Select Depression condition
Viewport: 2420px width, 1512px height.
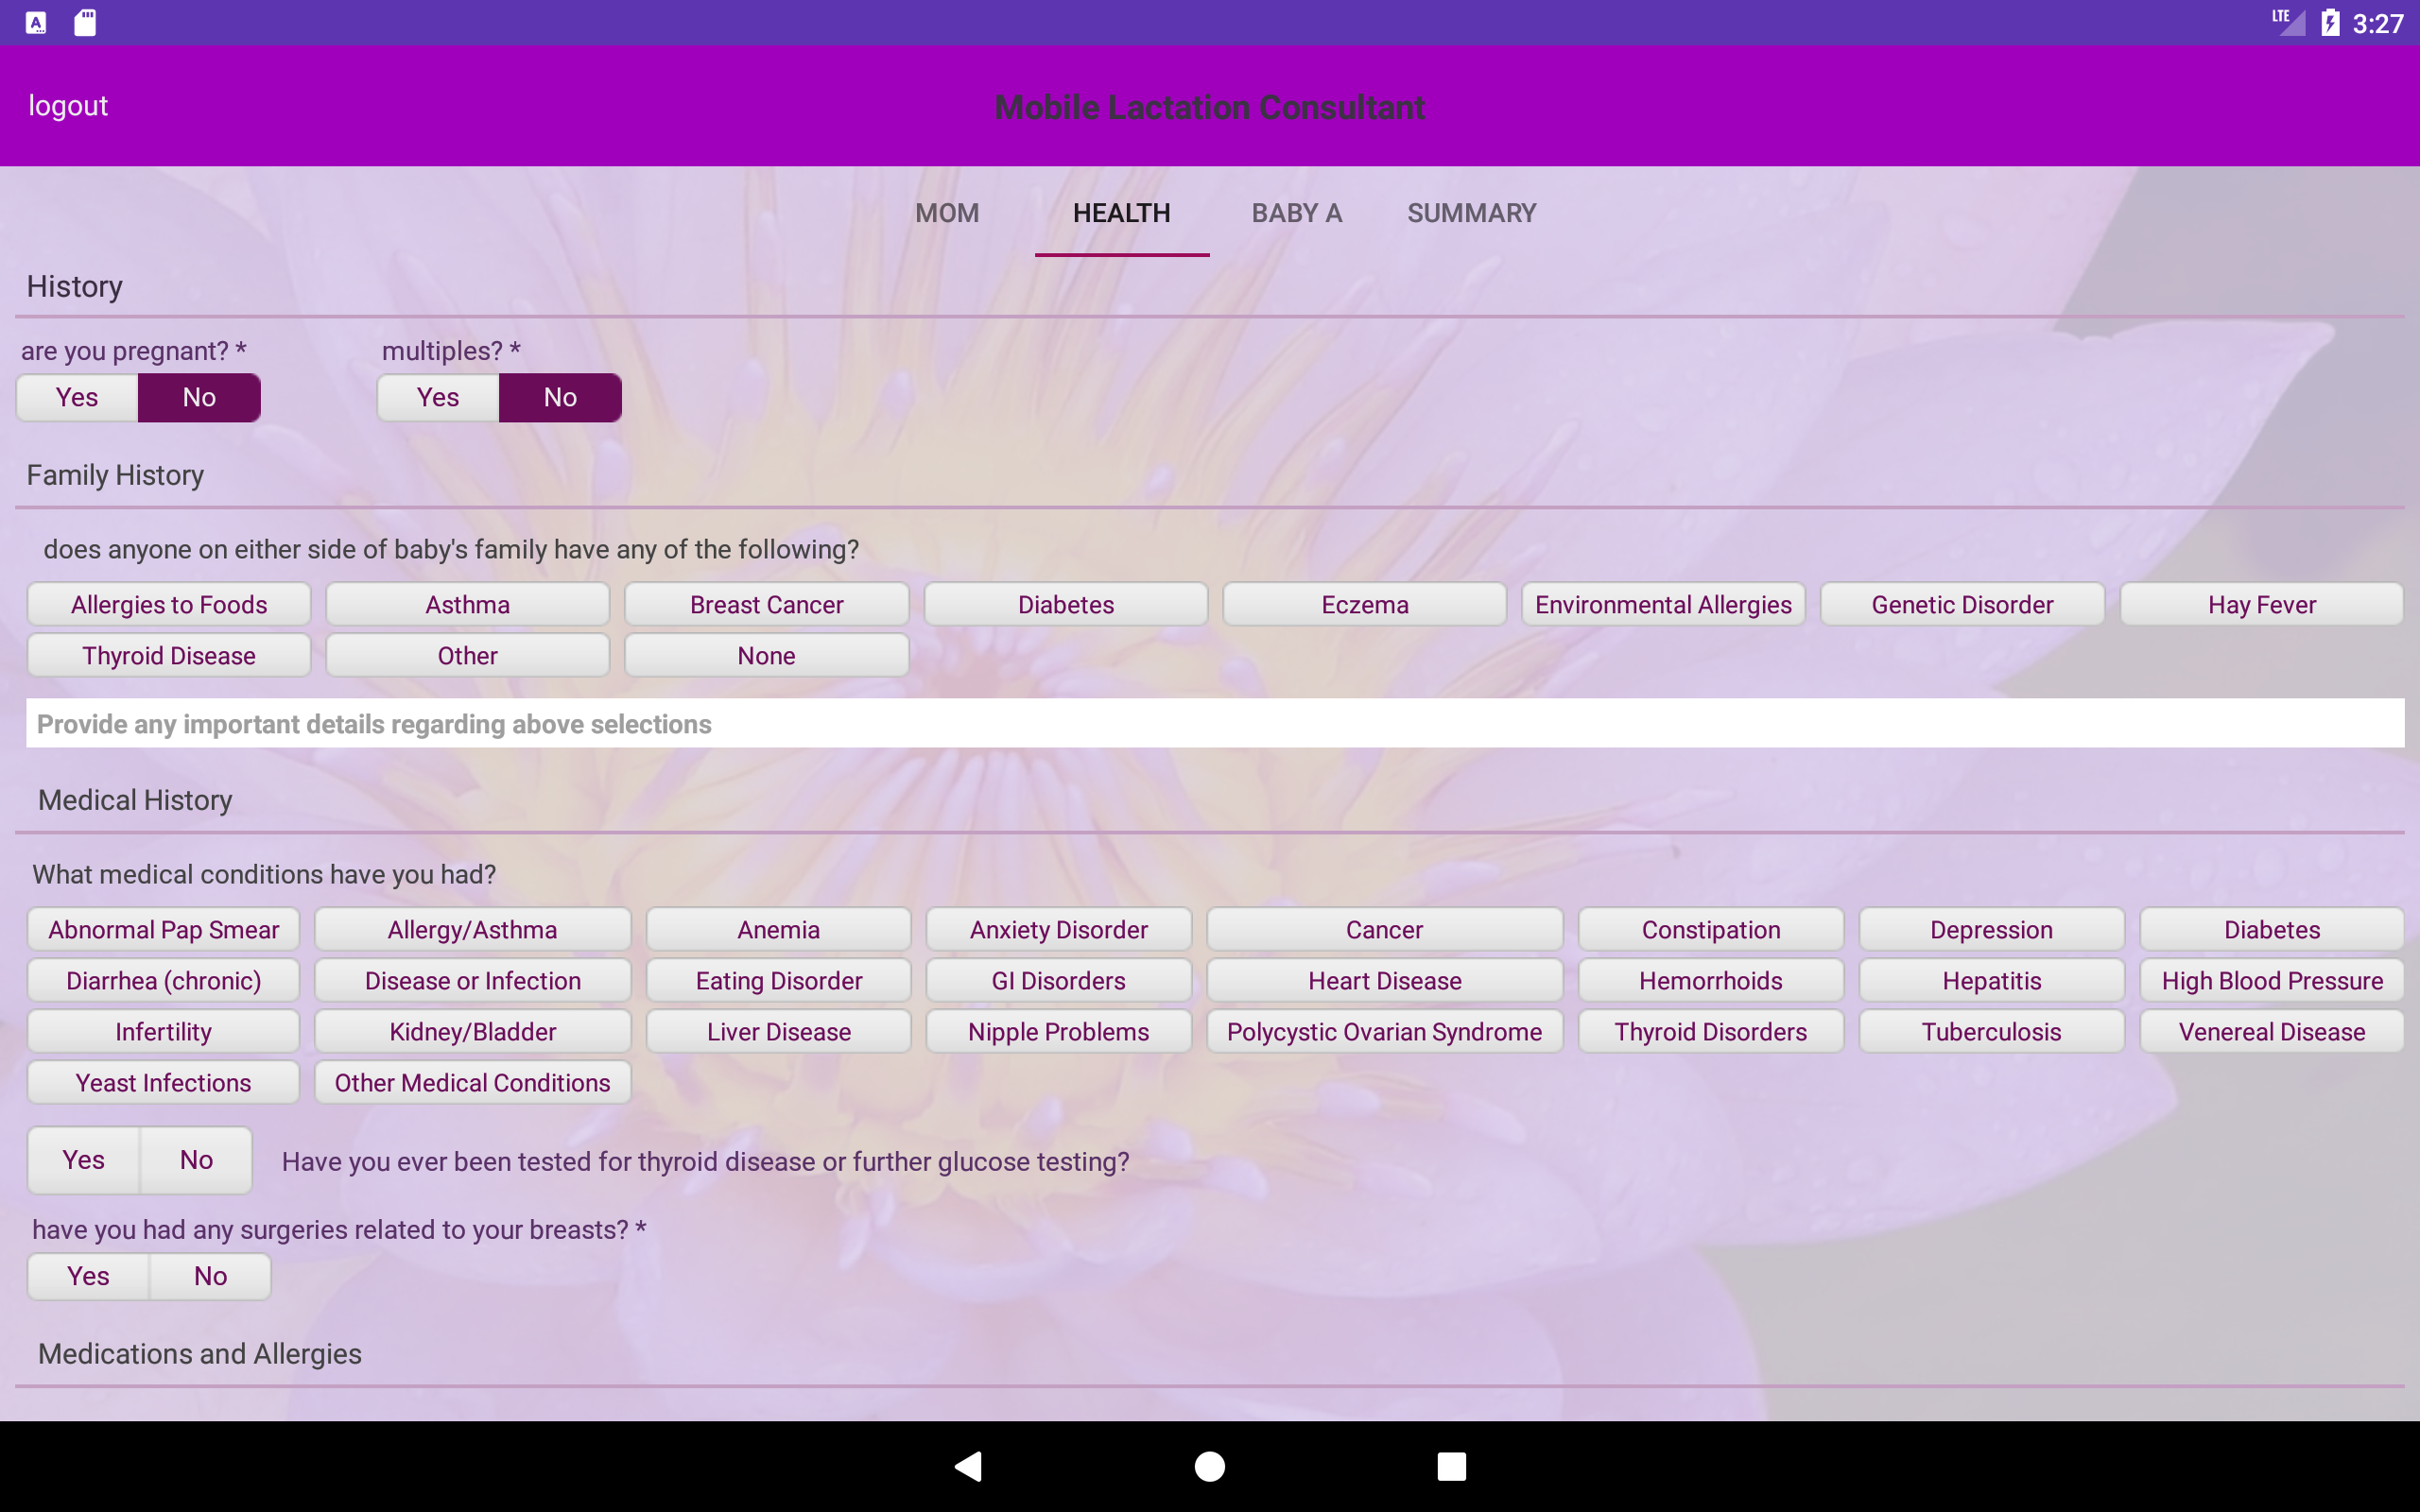coord(1992,929)
